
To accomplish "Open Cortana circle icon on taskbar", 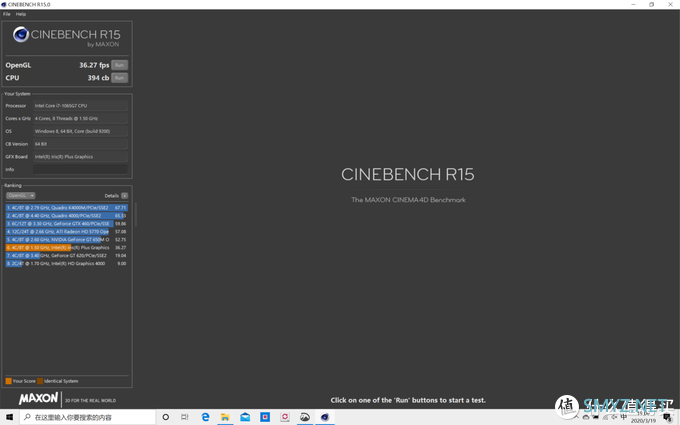I will point(166,417).
